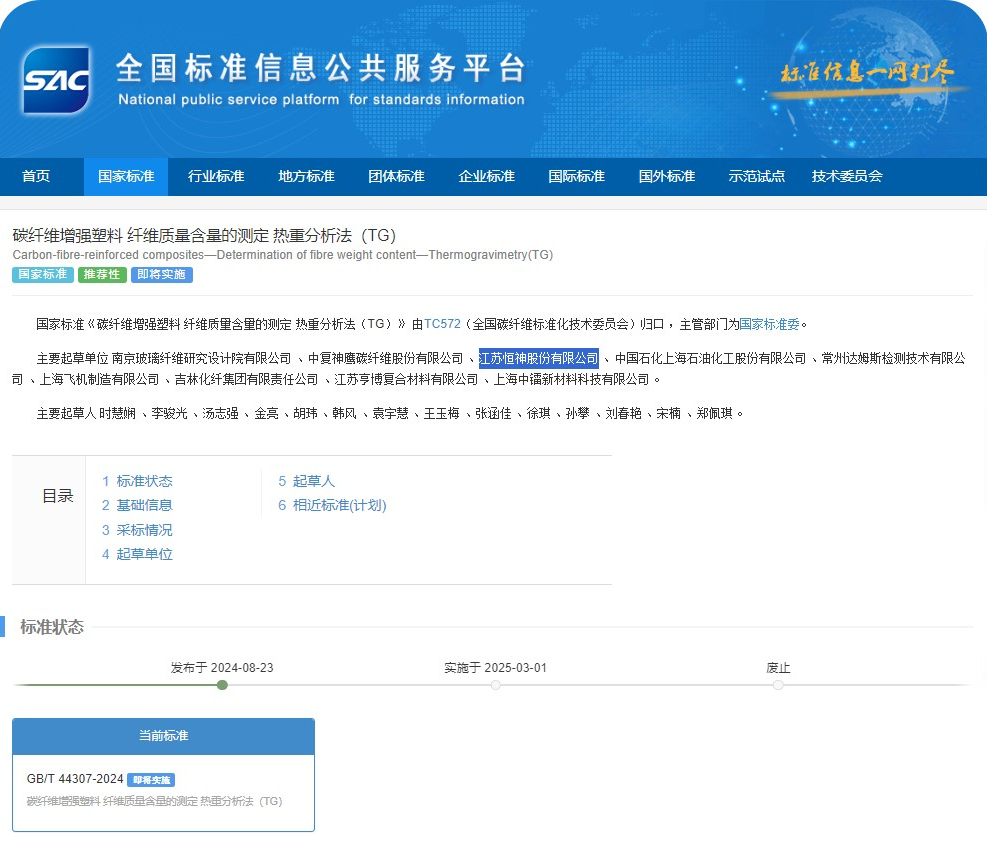Click the highlighted 江苏恒神股份有限公司 text
Viewport: 987px width, 849px height.
coord(539,357)
